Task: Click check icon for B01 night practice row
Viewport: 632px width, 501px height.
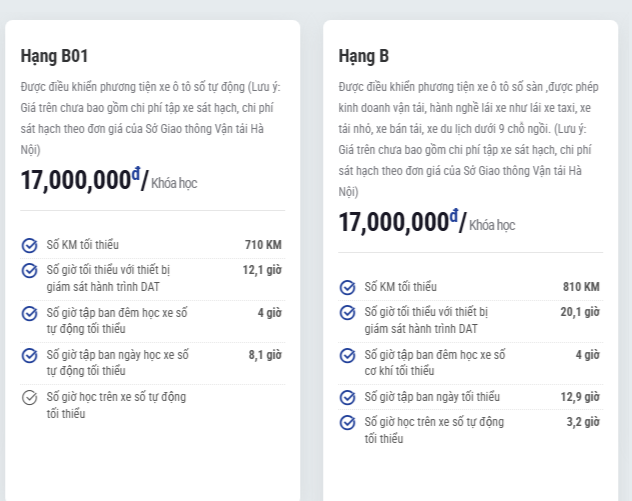Action: tap(29, 313)
